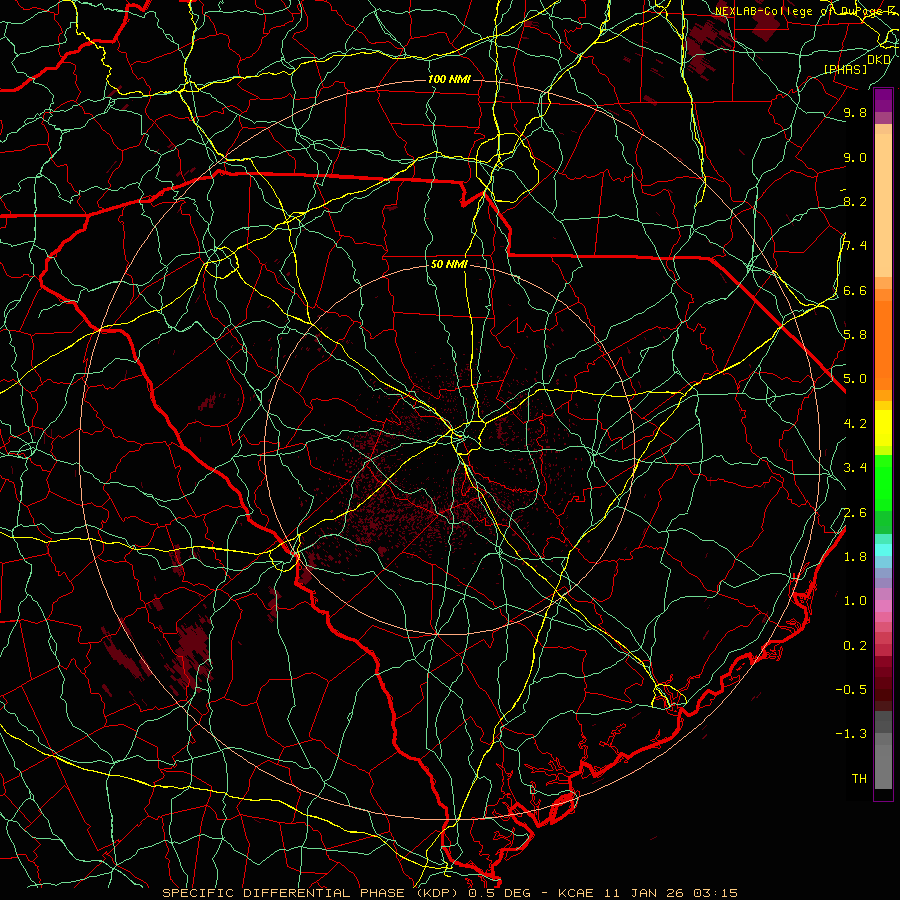
Task: Click the [PHAS] legend heading
Action: tap(845, 69)
